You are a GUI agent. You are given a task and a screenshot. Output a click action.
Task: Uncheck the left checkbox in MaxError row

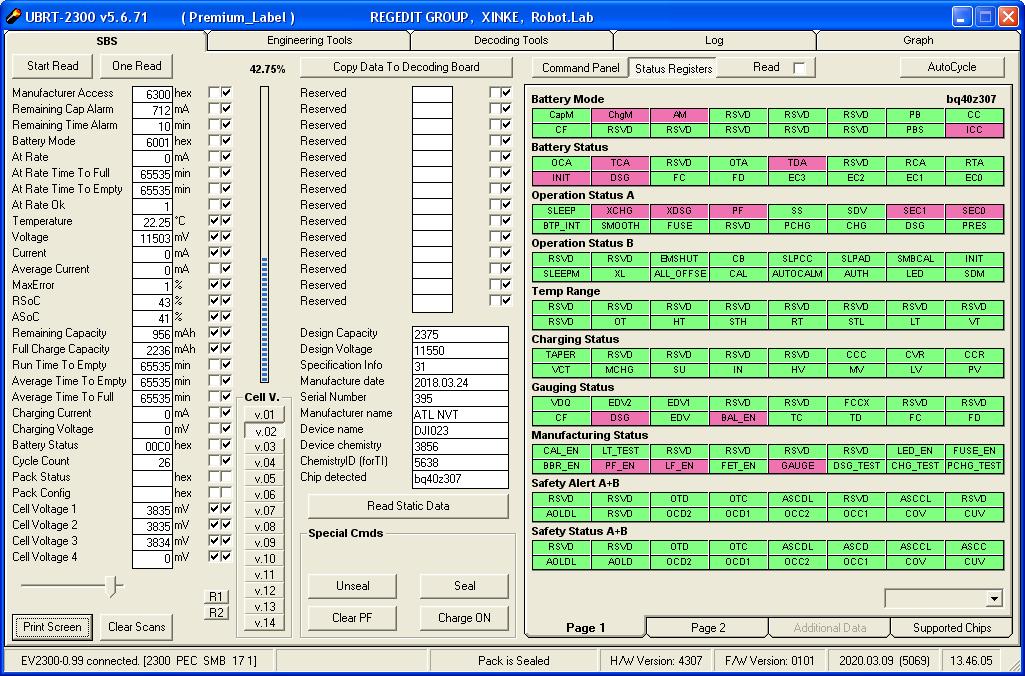(214, 285)
